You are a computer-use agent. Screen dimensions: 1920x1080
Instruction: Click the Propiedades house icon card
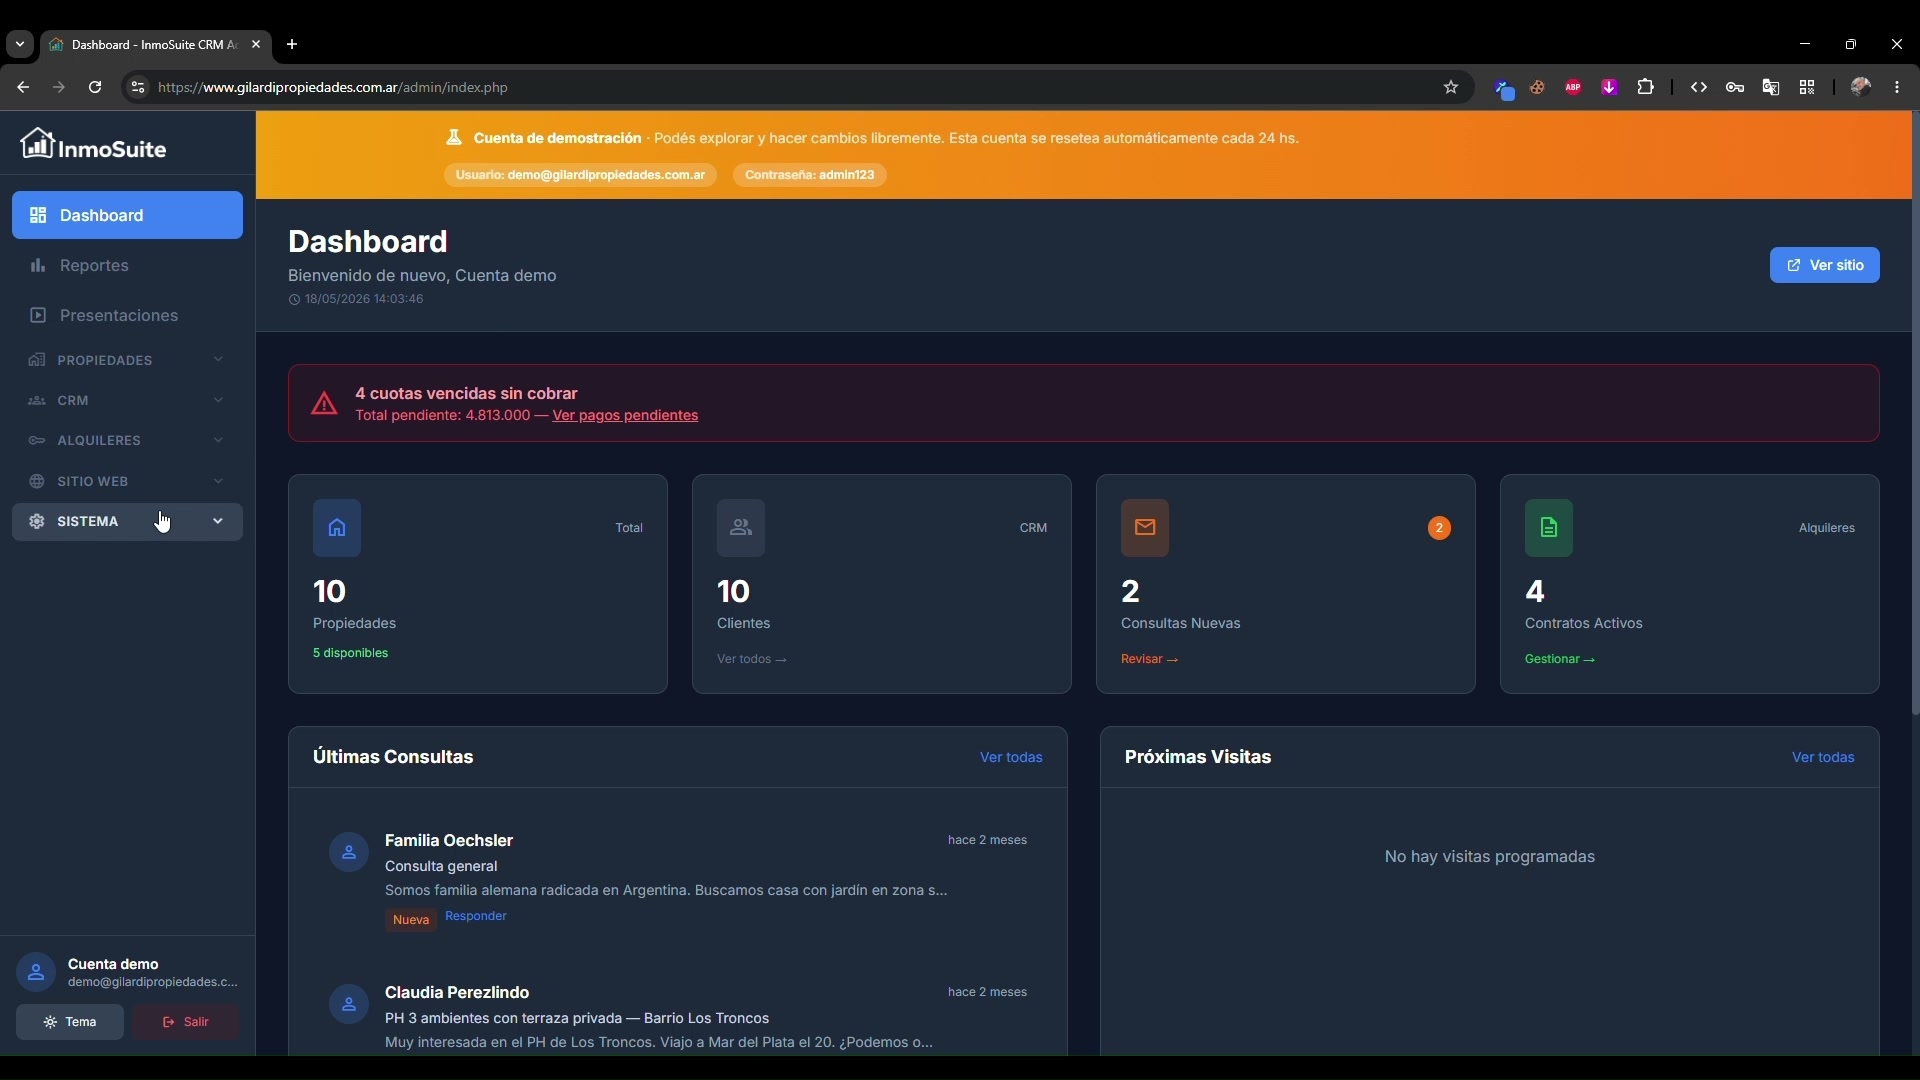337,527
